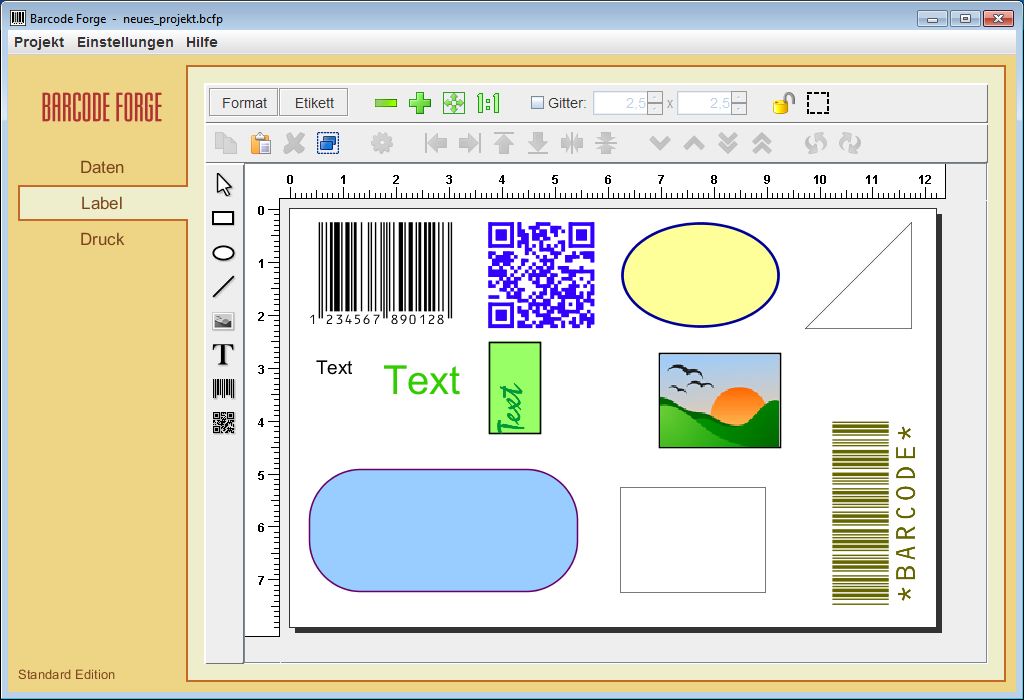Increase second Gitter value spinner
1024x700 pixels.
click(x=739, y=97)
